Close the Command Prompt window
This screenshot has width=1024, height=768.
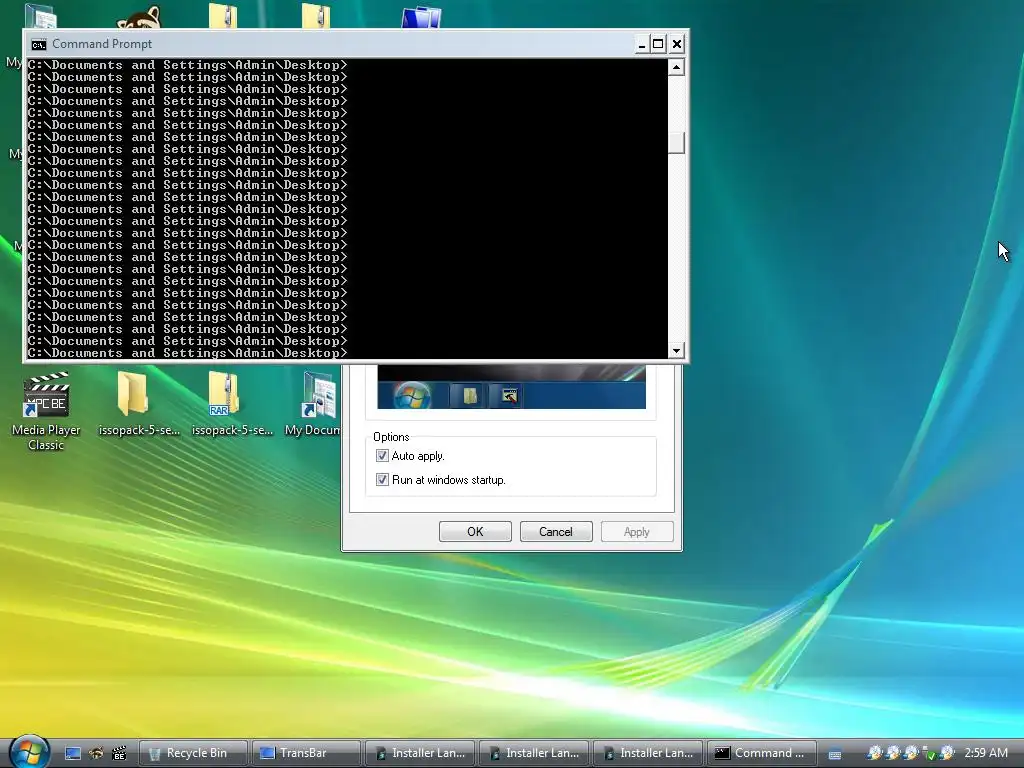pos(677,44)
